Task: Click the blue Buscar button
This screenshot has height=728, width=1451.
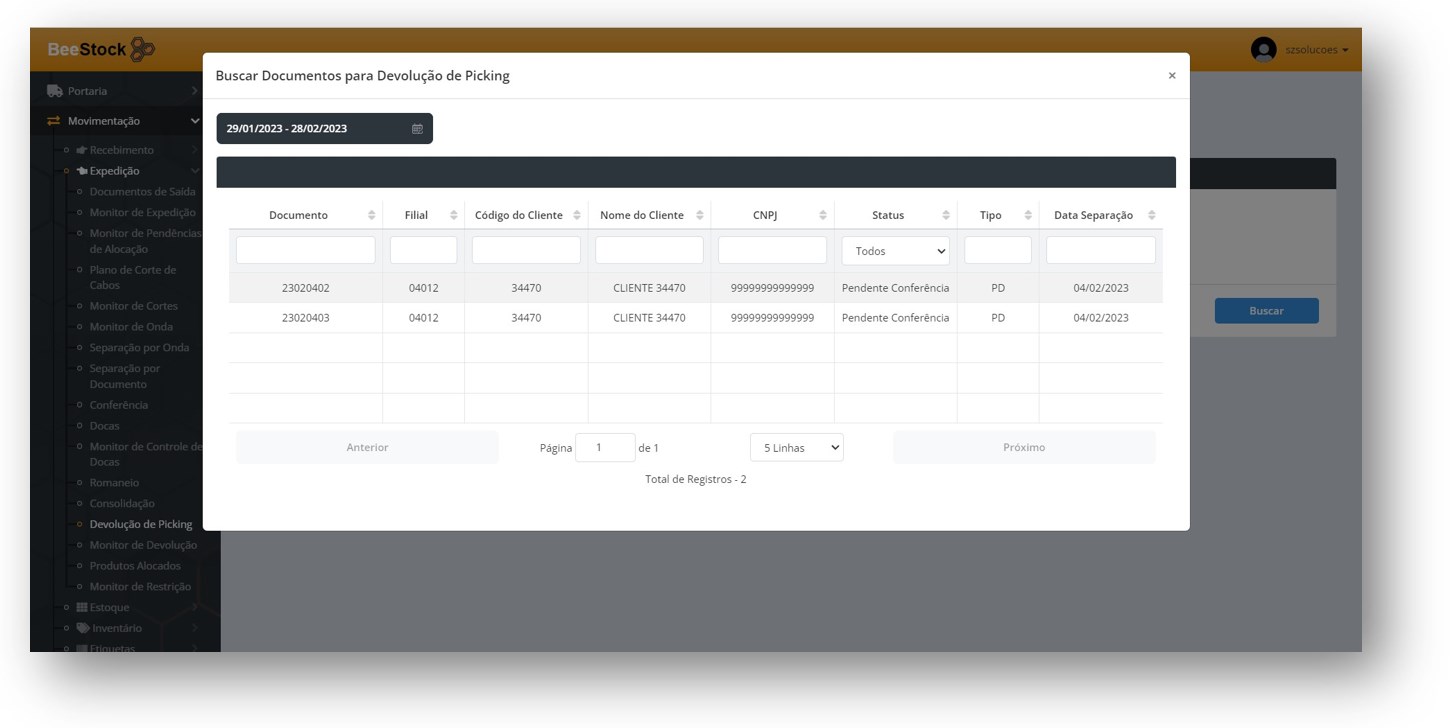Action: (1266, 311)
